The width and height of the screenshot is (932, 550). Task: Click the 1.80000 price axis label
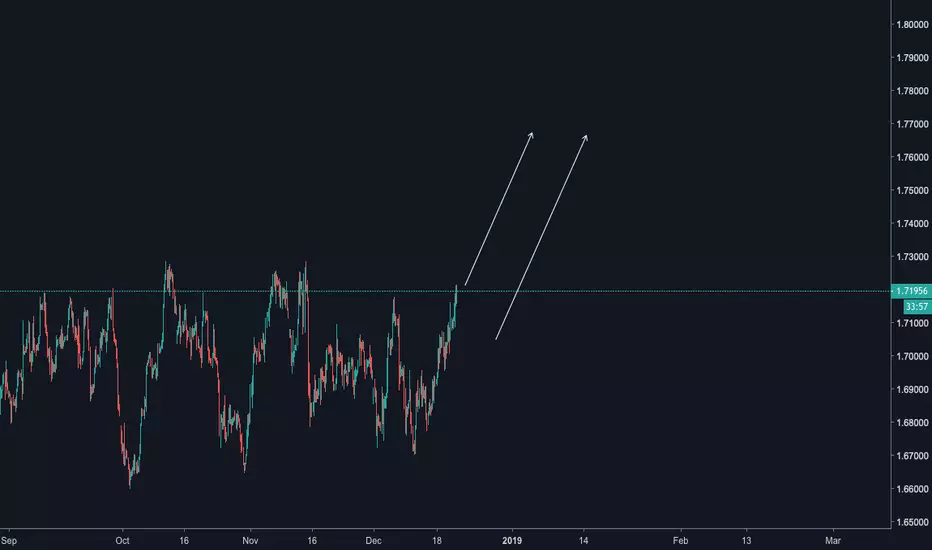pyautogui.click(x=912, y=25)
